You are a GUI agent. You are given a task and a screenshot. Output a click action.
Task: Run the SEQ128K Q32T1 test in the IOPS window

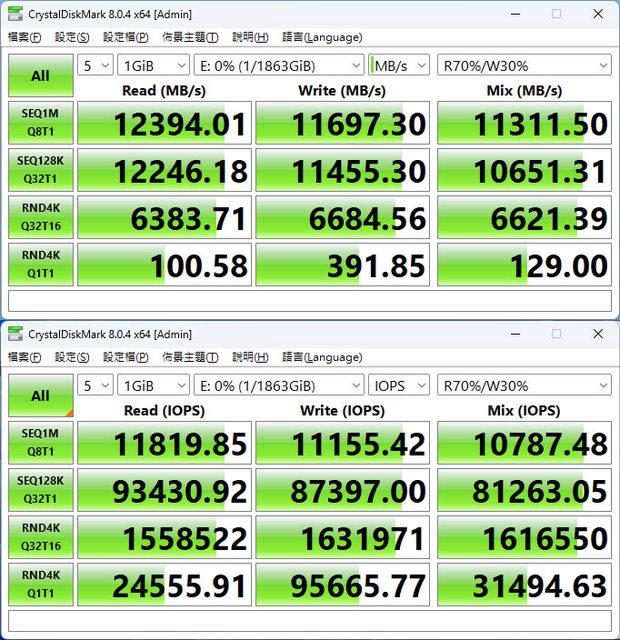coord(40,491)
